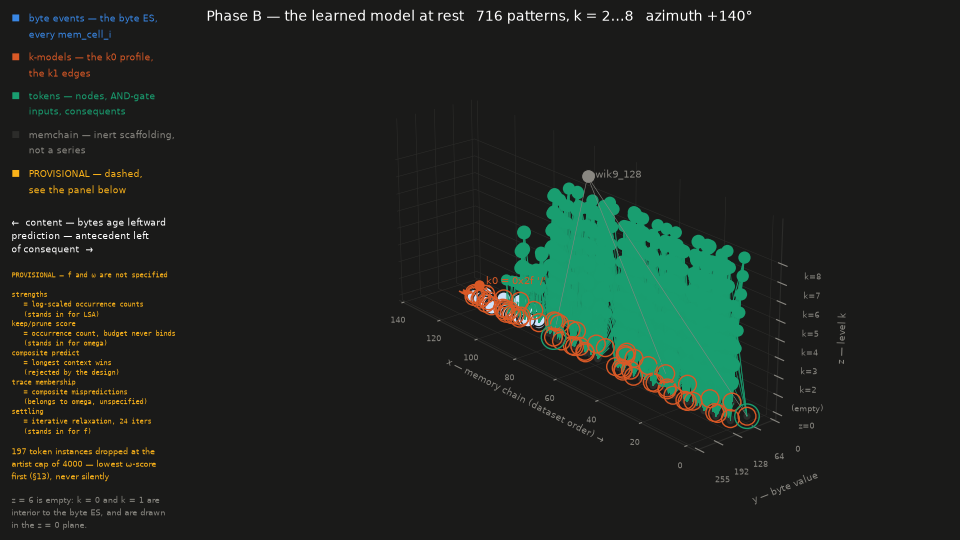Click the green tokens legend square

16,96
